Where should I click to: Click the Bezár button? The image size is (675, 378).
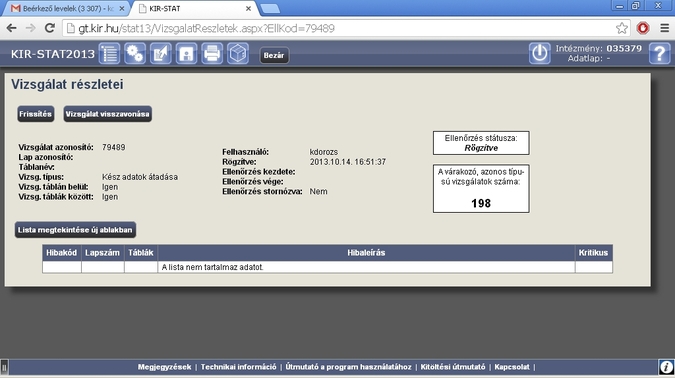coord(274,56)
